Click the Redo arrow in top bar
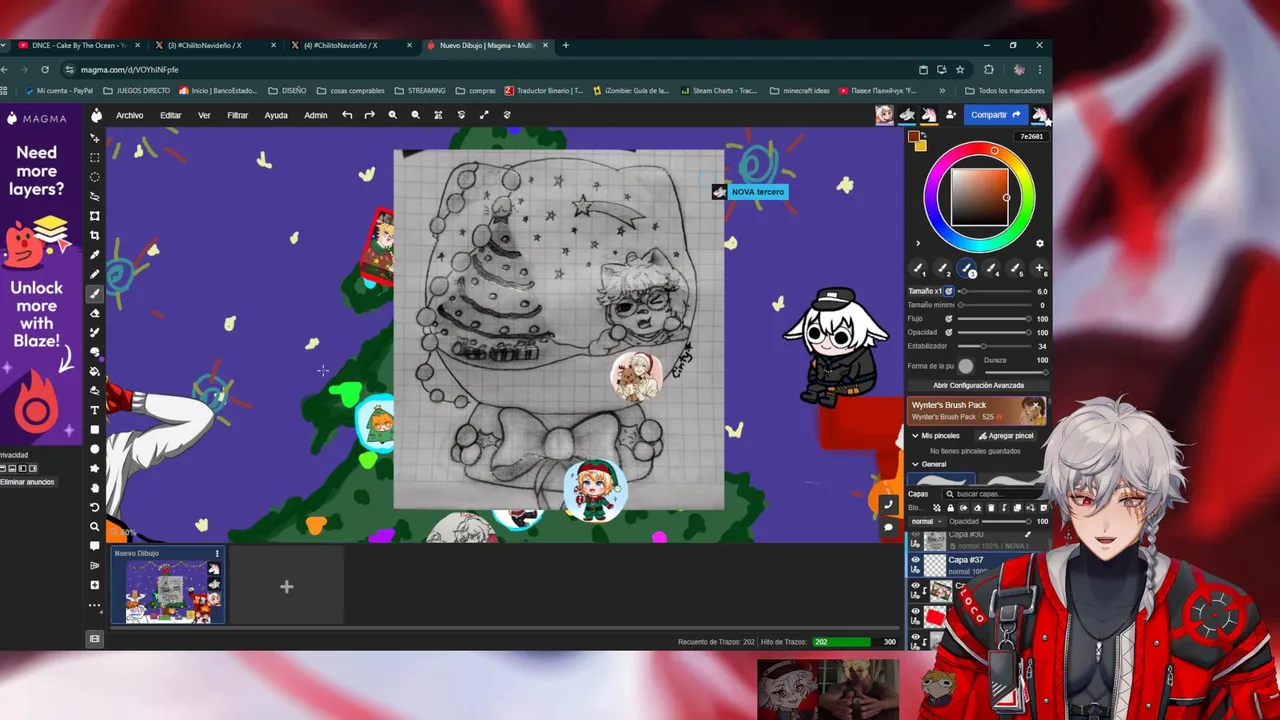Screen dimensions: 1280x720 click(x=369, y=115)
